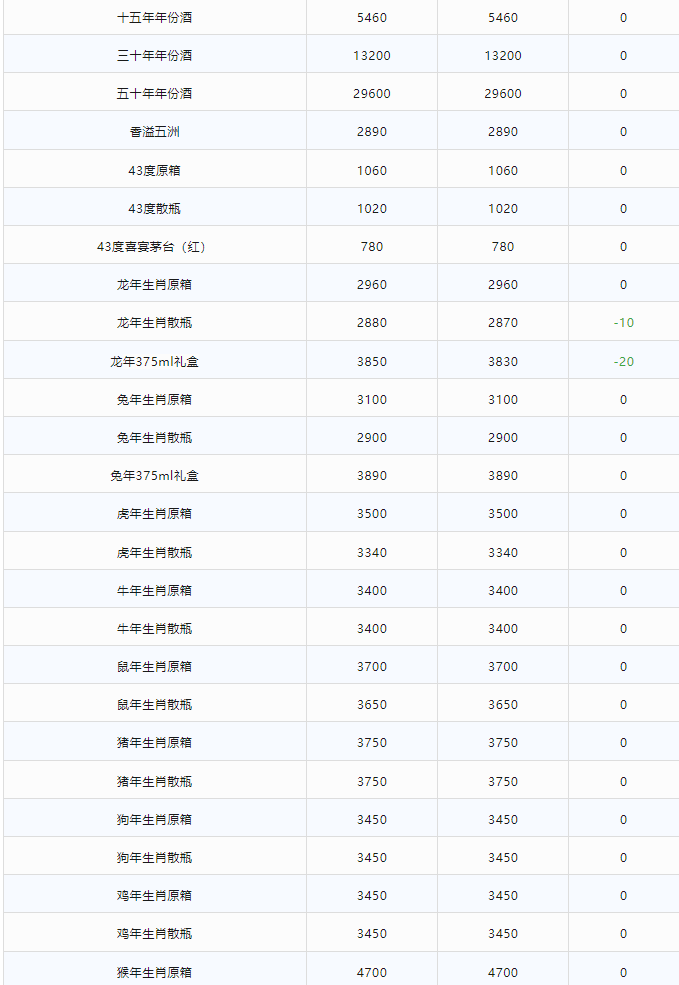This screenshot has width=679, height=985.
Task: Click the 0 change value for 鸡年生肖散瓶
Action: click(624, 933)
